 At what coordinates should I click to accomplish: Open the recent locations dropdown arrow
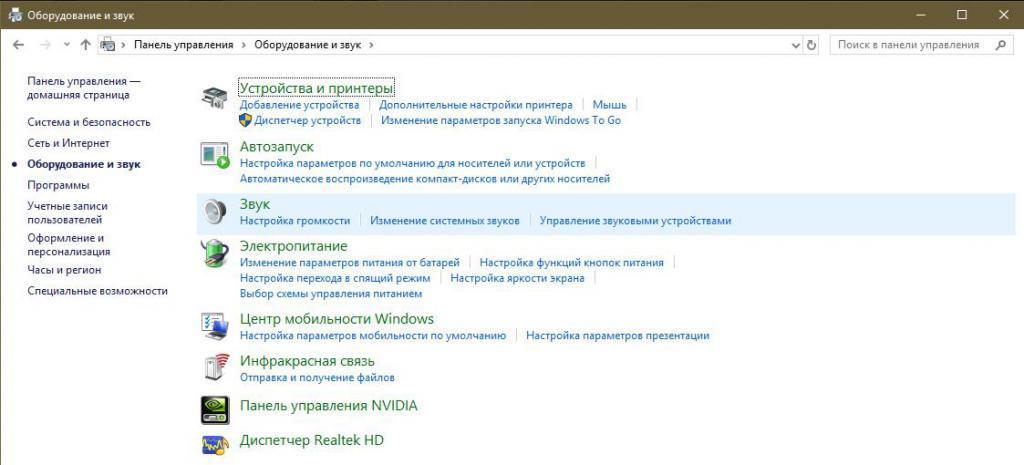click(66, 45)
